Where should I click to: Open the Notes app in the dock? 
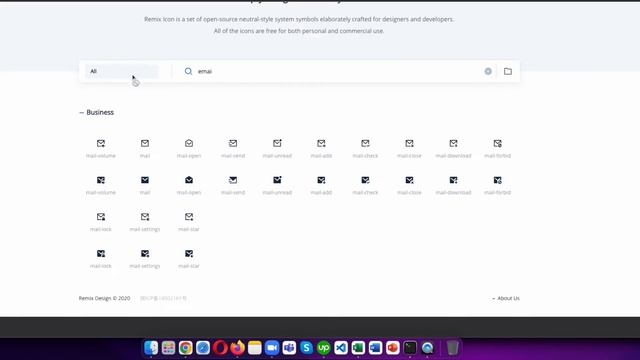point(255,348)
